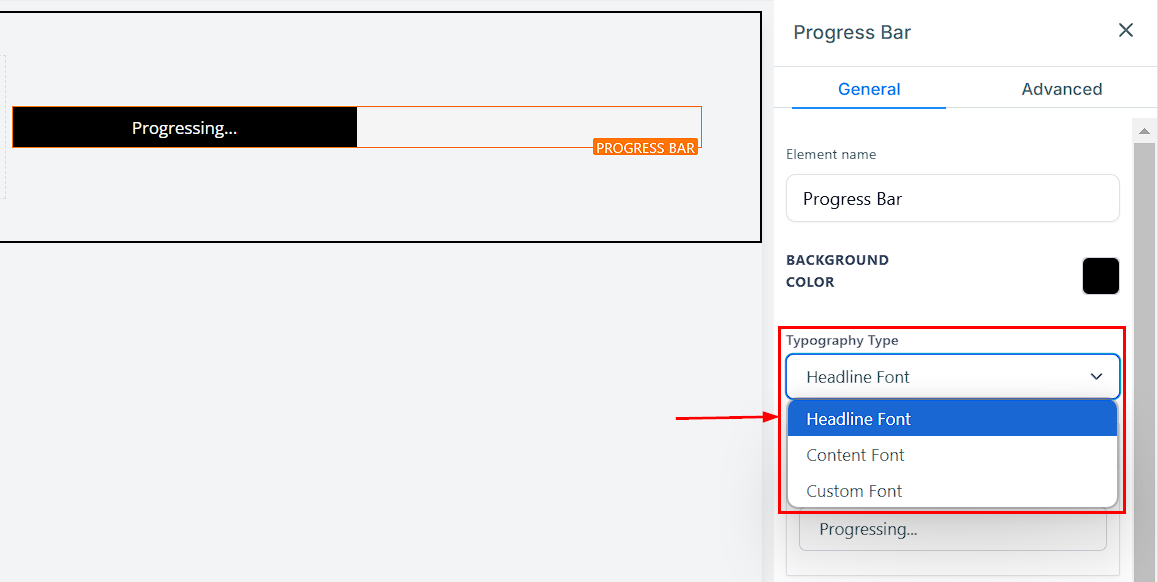Click the Progress Bar panel heading
This screenshot has width=1158, height=582.
point(852,32)
